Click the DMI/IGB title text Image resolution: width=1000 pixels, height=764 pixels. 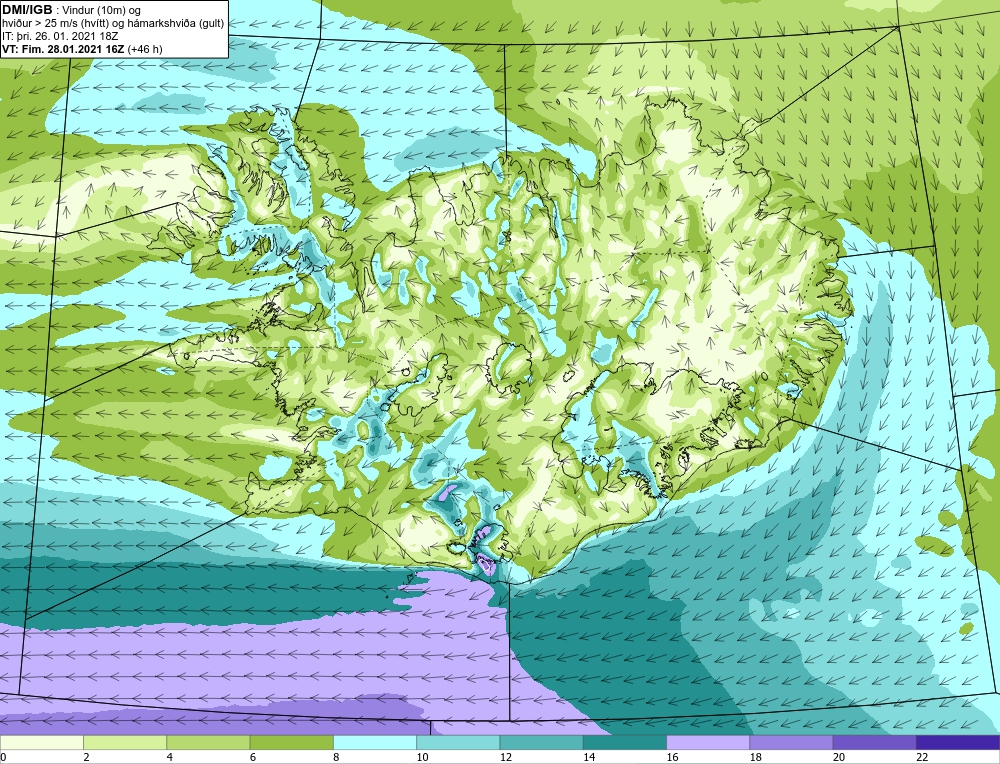[x=27, y=10]
